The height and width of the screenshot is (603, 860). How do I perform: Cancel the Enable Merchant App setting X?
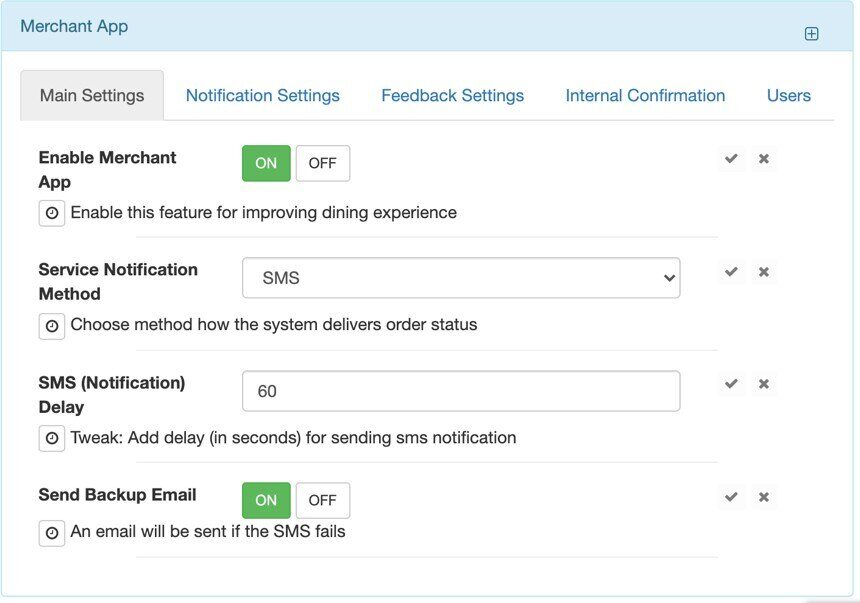tap(763, 159)
